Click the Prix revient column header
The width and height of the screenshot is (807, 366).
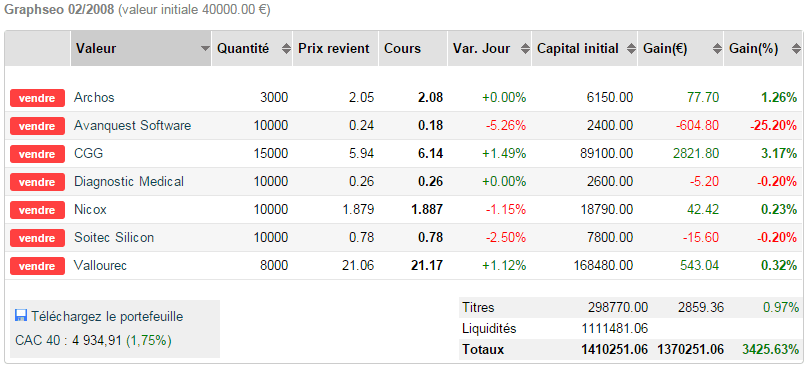[335, 49]
